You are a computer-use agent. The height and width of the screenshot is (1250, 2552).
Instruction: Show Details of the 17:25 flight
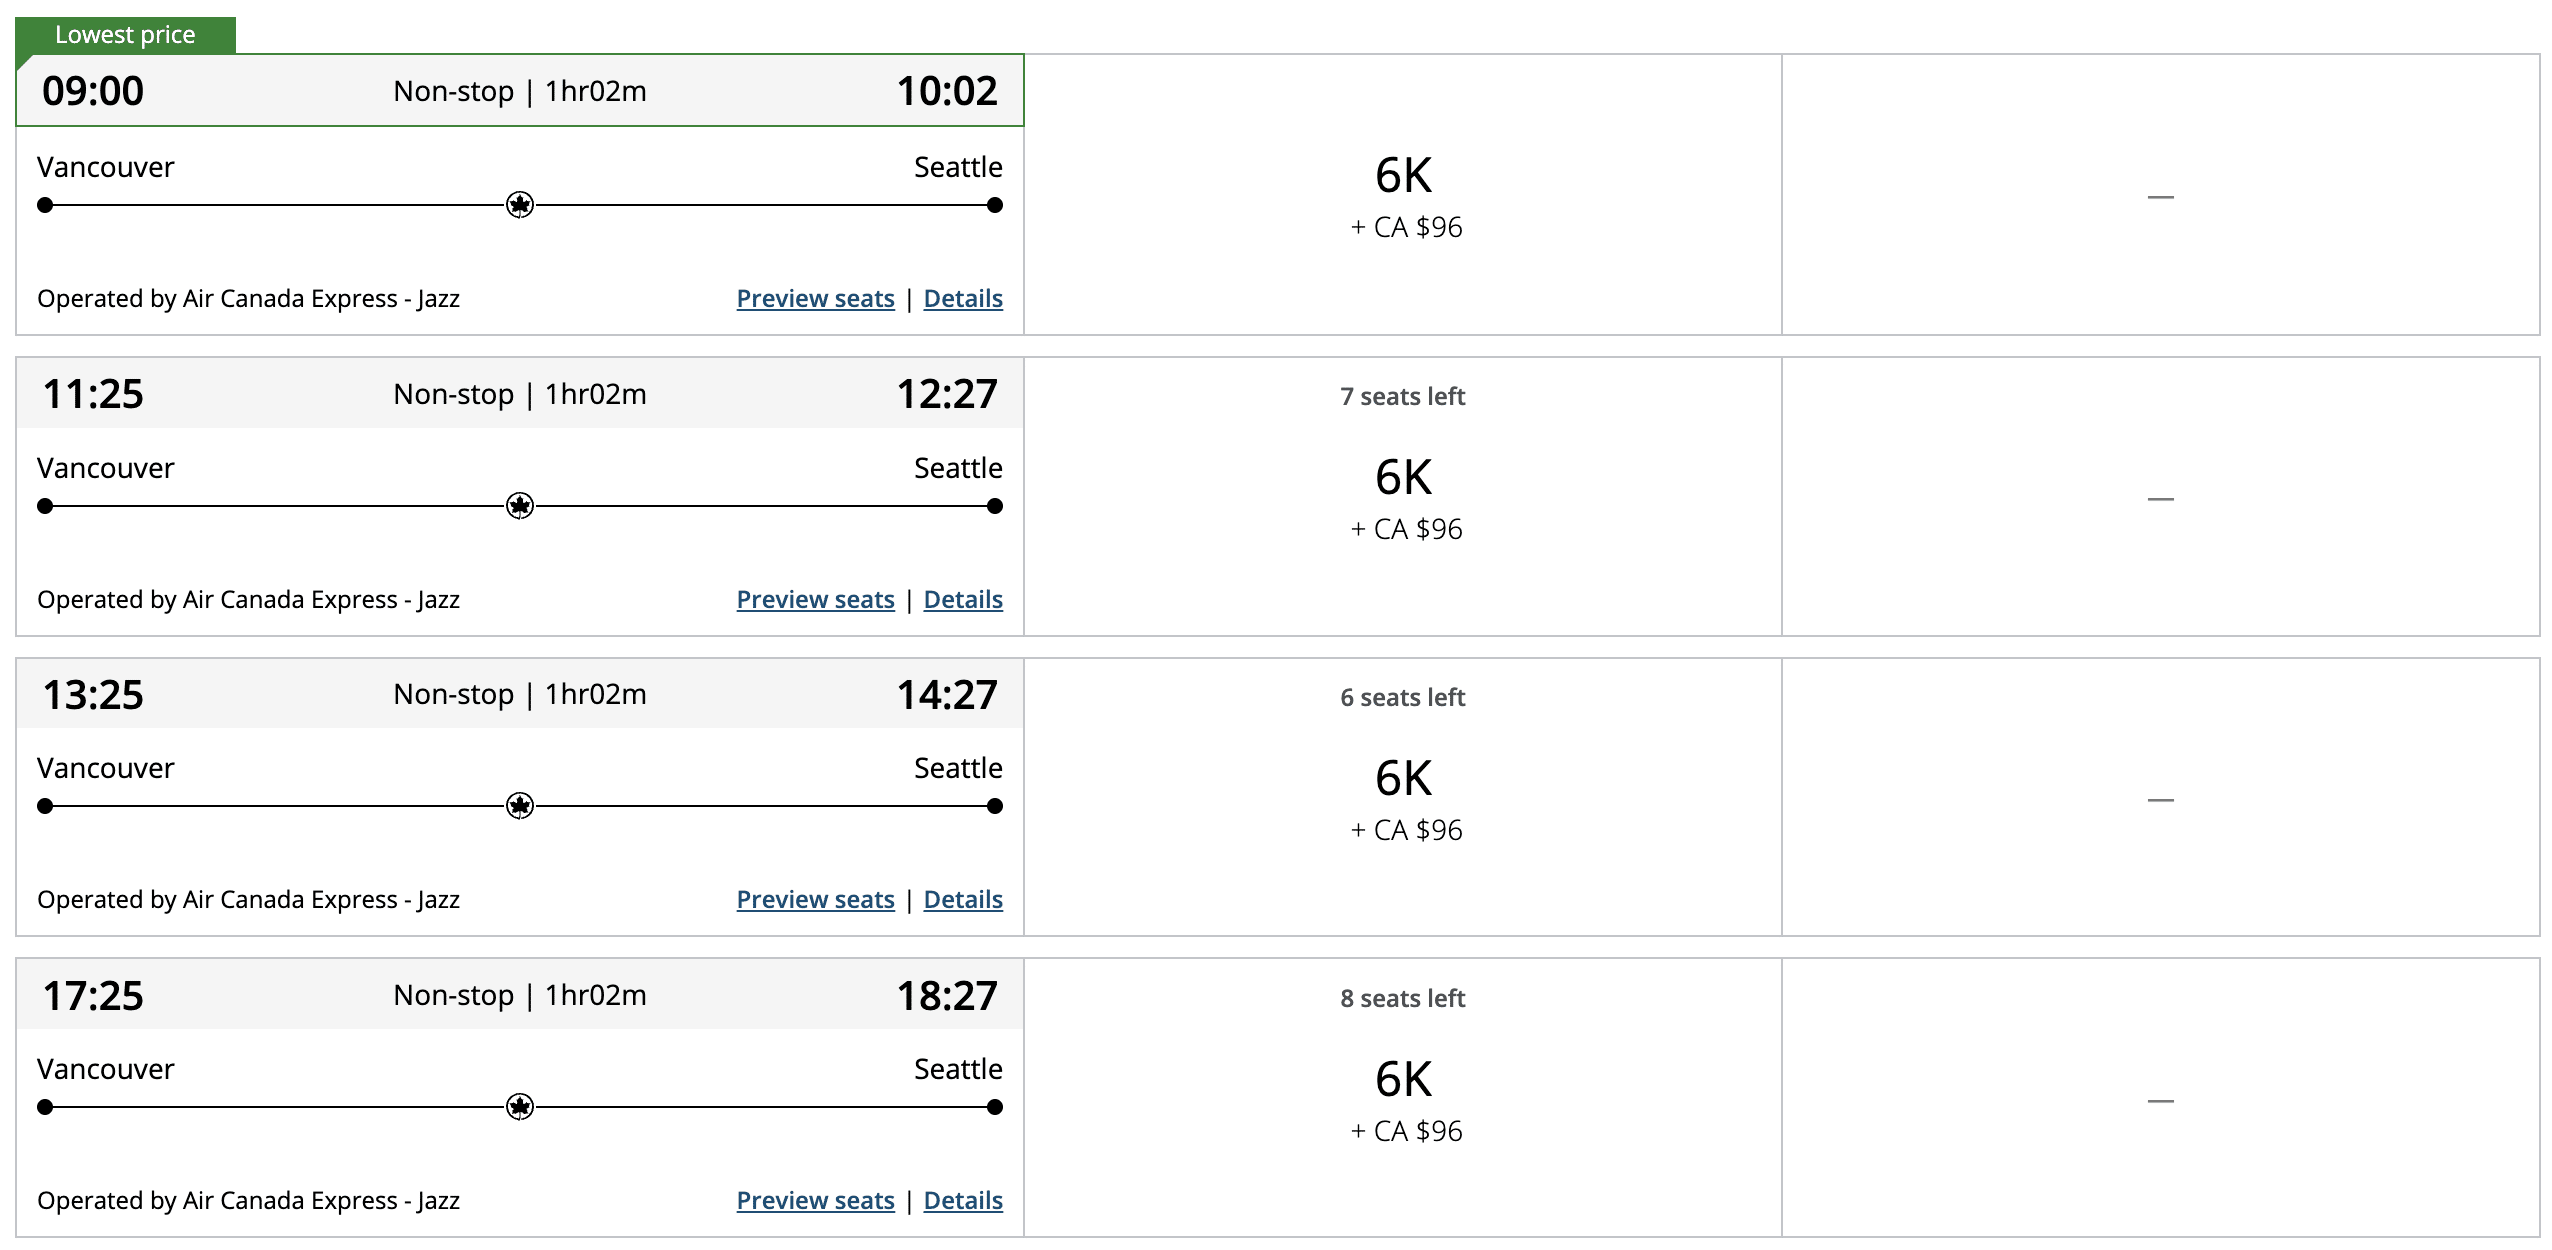963,1201
